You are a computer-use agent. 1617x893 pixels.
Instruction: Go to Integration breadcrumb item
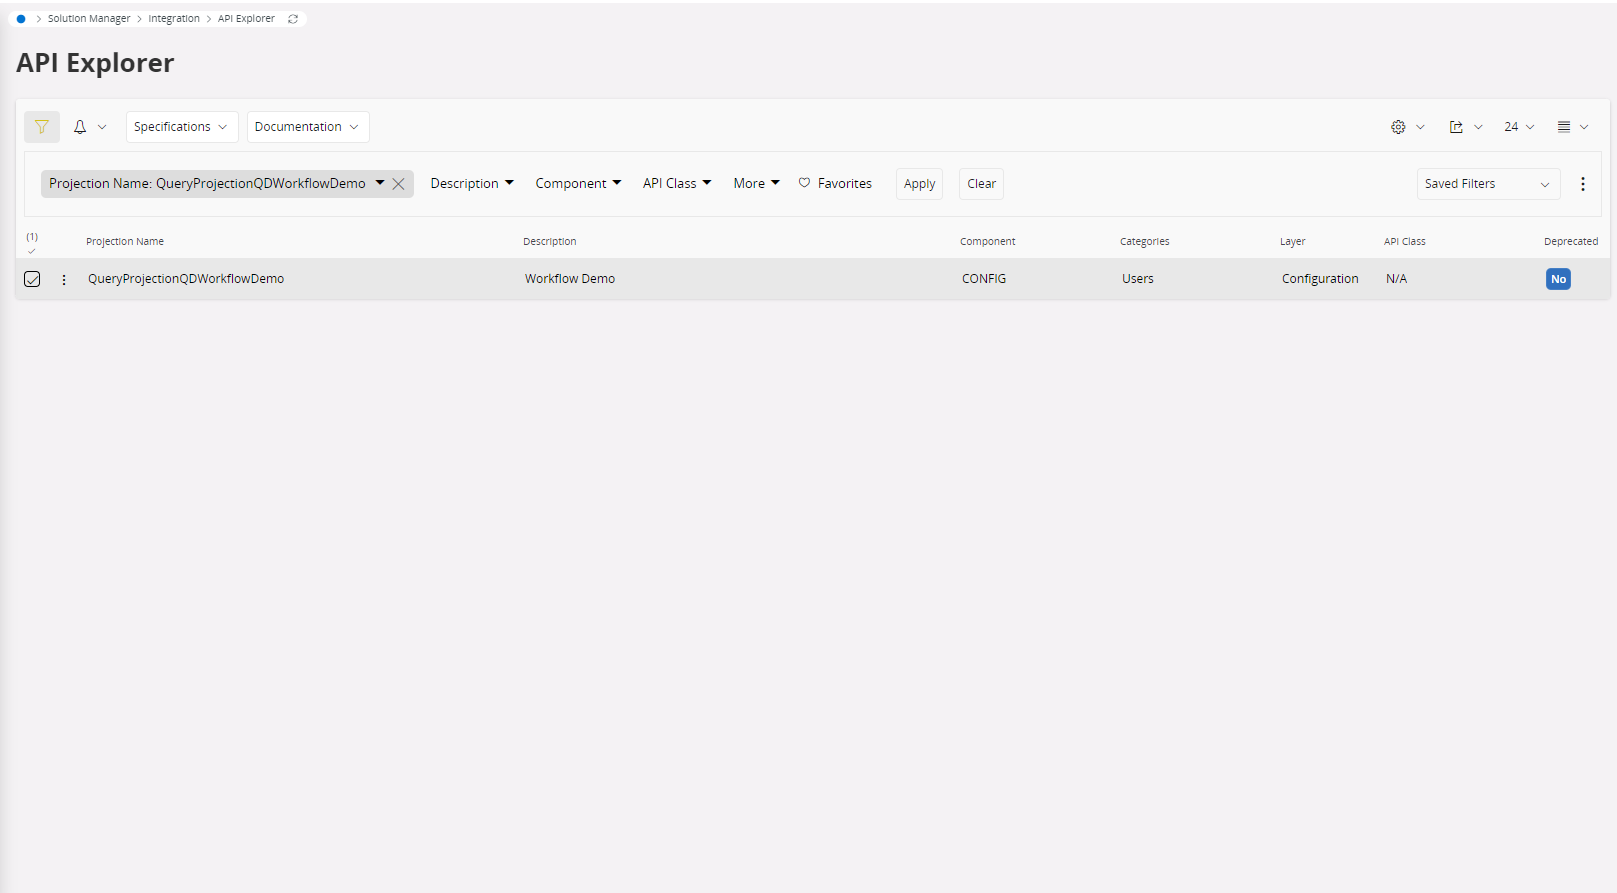(174, 19)
